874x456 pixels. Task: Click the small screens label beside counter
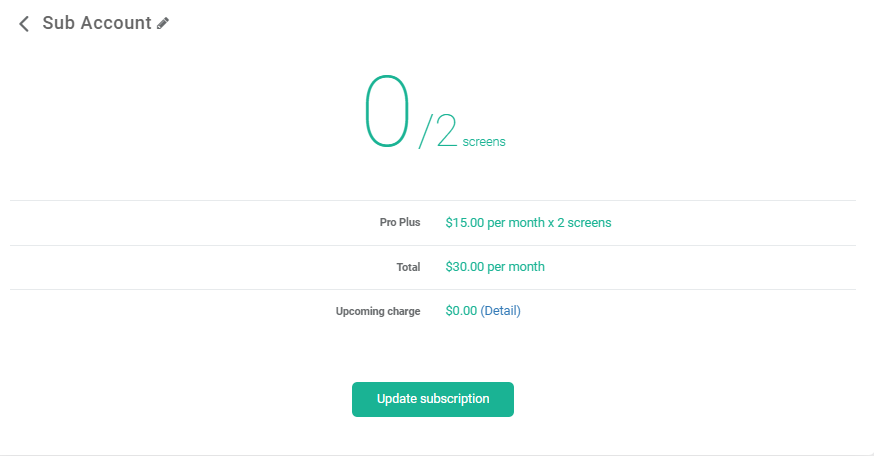pos(484,142)
